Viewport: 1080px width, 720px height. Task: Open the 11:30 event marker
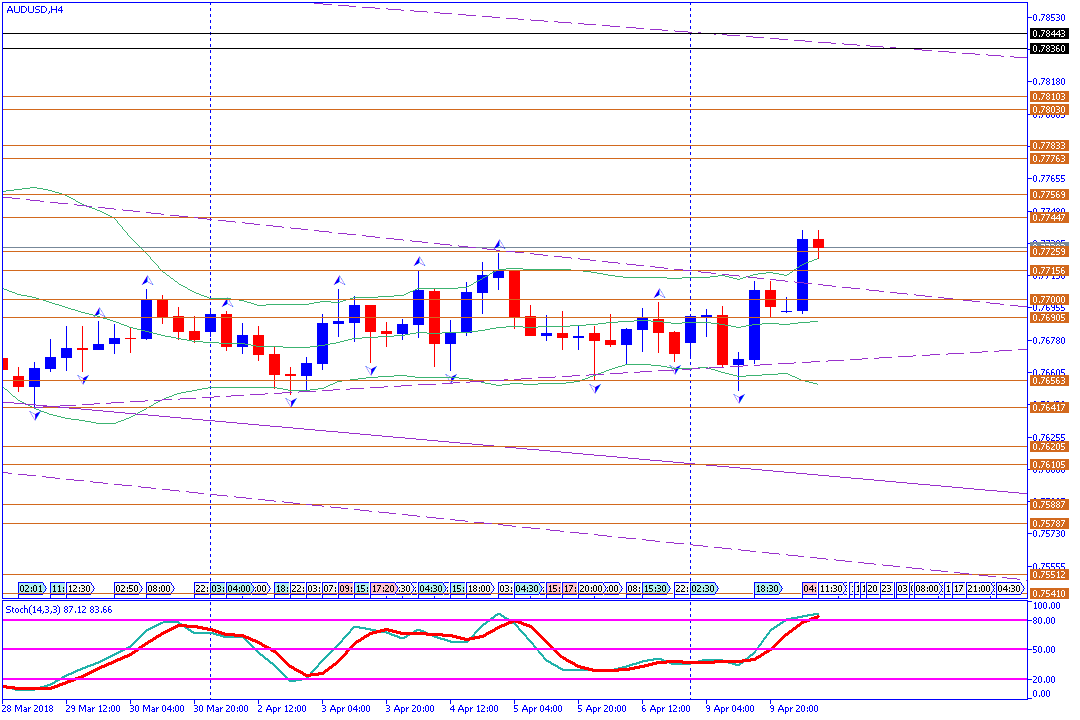832,589
